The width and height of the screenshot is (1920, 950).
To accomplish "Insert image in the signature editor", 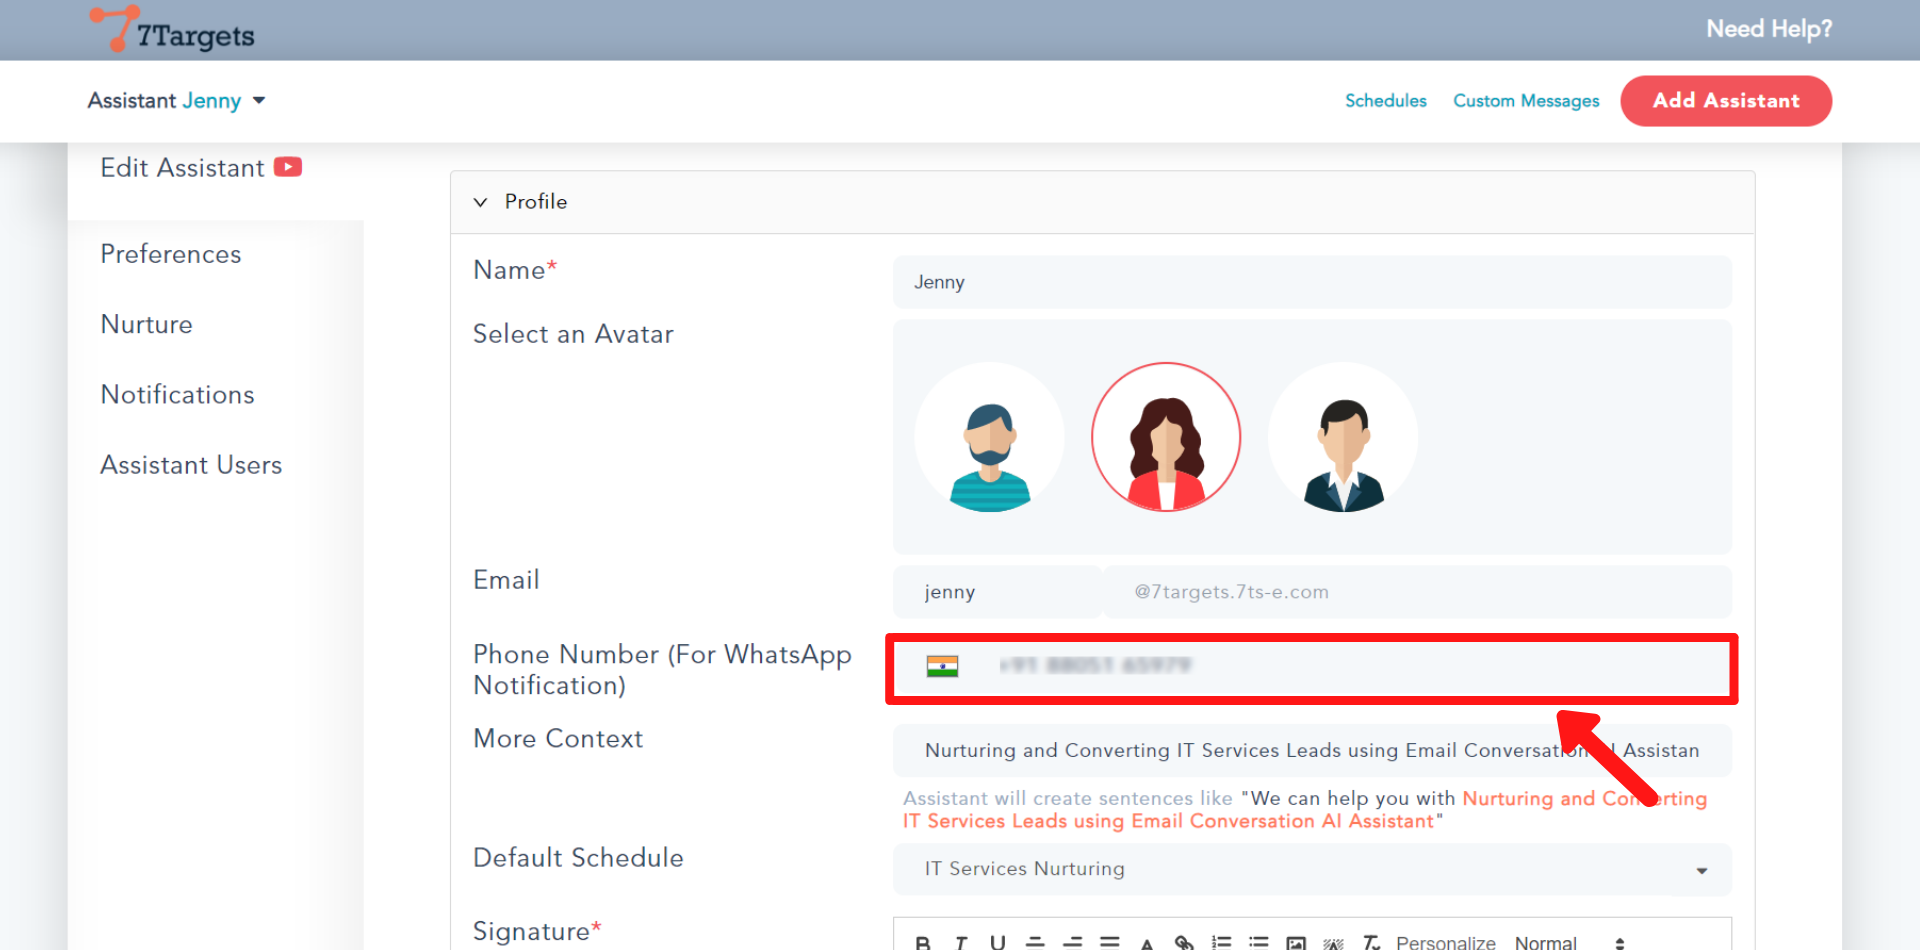I will point(1296,942).
